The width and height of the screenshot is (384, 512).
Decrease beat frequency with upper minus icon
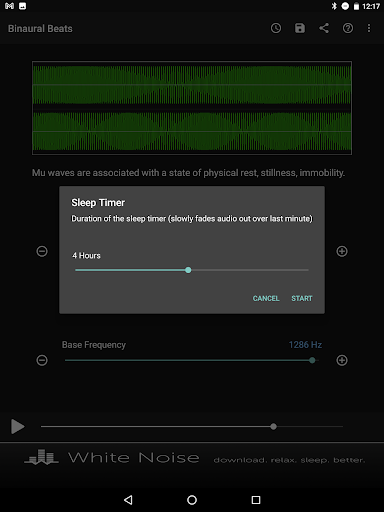(x=42, y=251)
